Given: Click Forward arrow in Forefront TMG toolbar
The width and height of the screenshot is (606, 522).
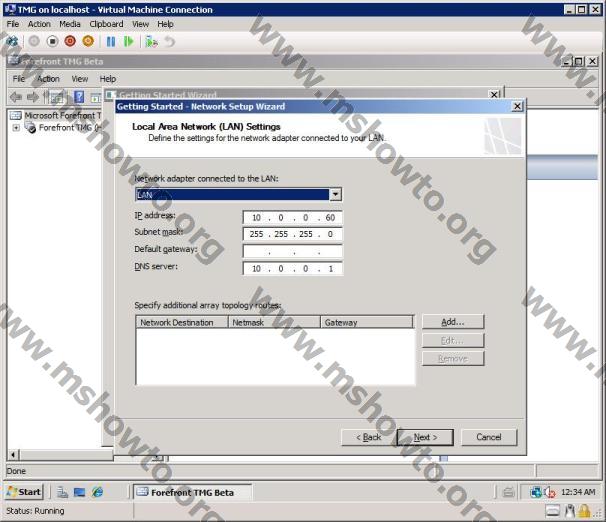Looking at the screenshot, I should pyautogui.click(x=33, y=97).
